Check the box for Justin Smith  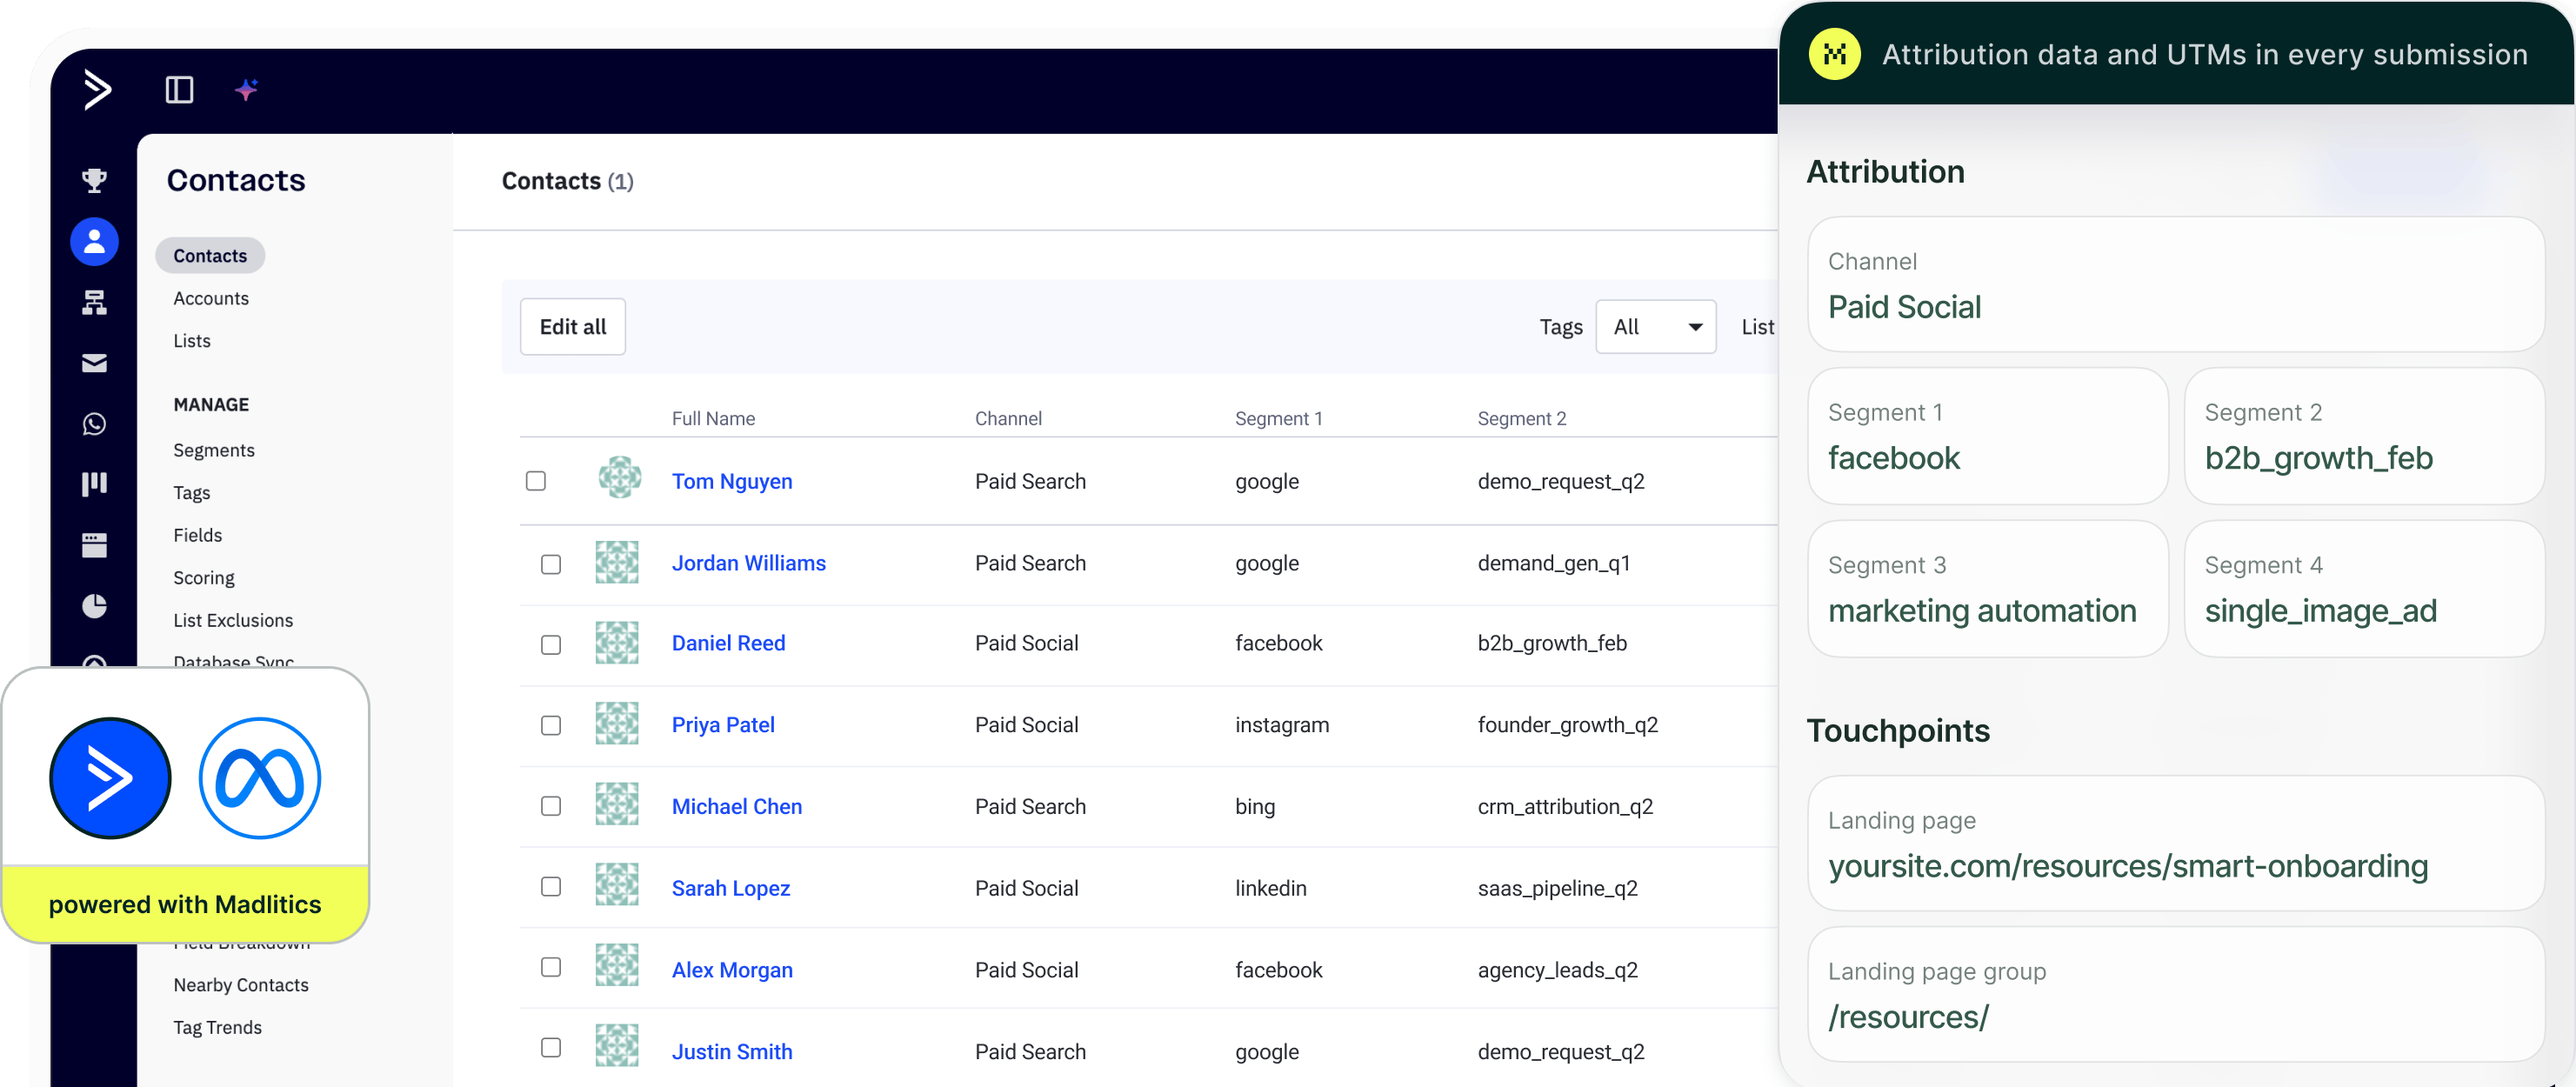point(551,1047)
